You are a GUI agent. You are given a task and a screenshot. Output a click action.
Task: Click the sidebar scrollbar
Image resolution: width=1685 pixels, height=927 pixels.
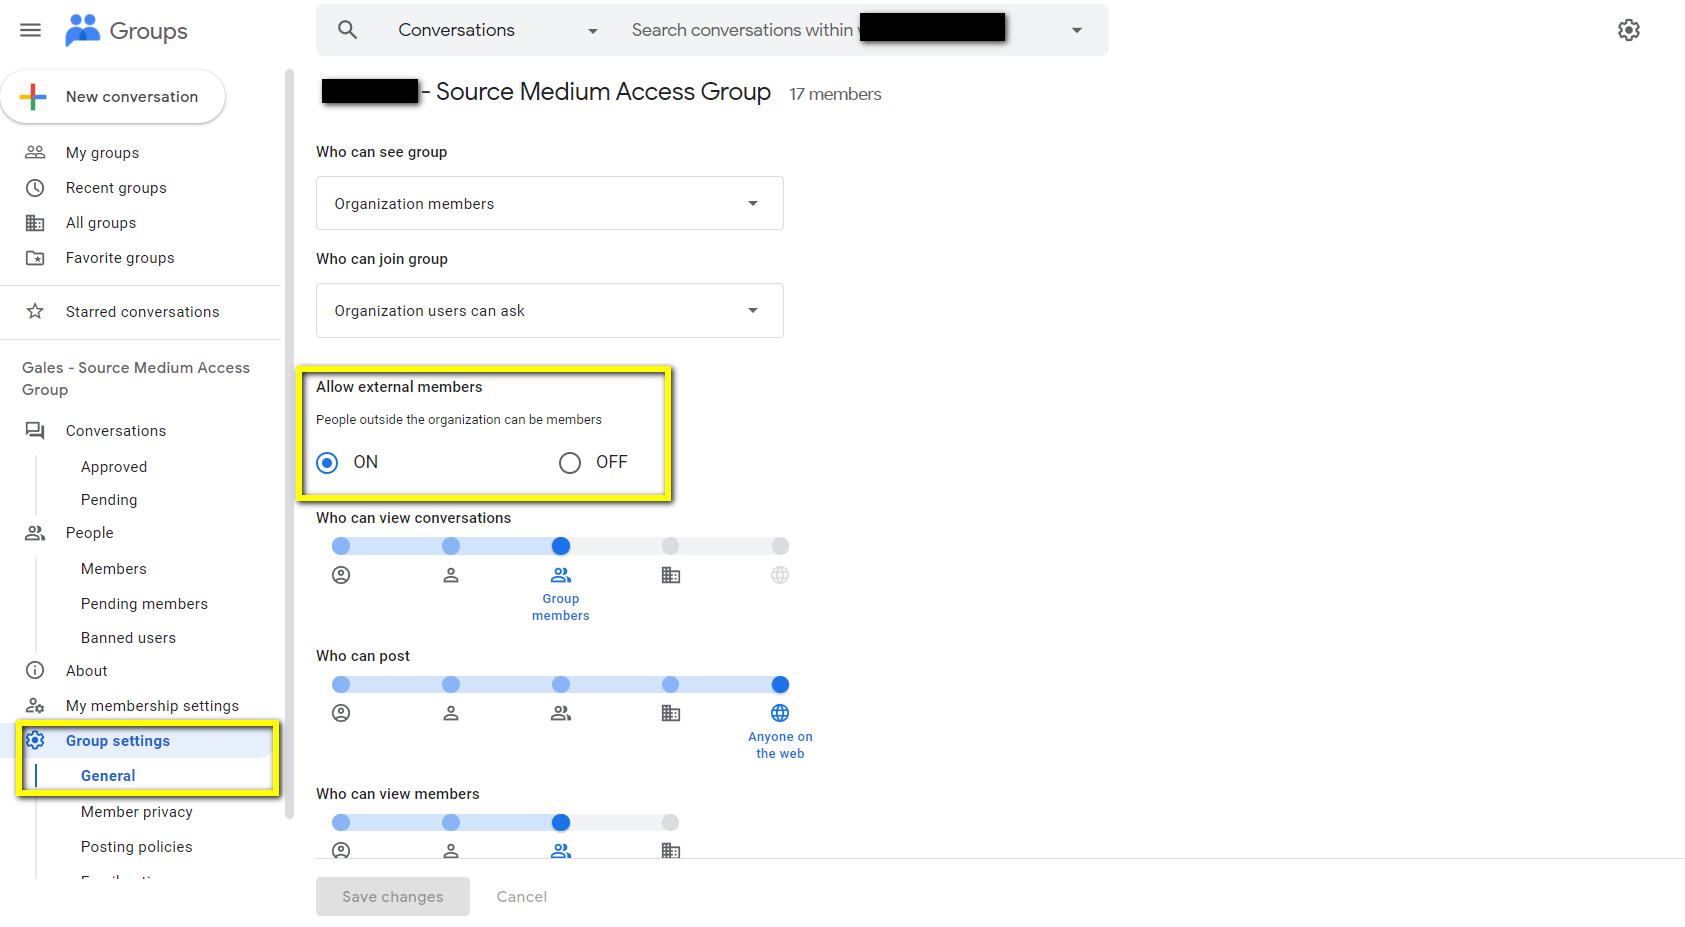coord(289,444)
